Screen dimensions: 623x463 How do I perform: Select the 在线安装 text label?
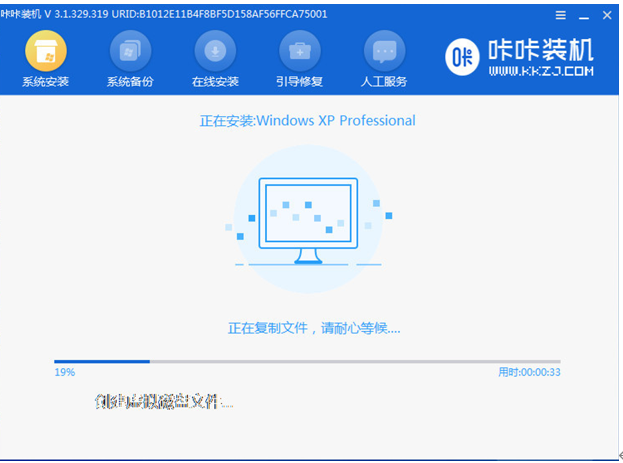[x=214, y=81]
